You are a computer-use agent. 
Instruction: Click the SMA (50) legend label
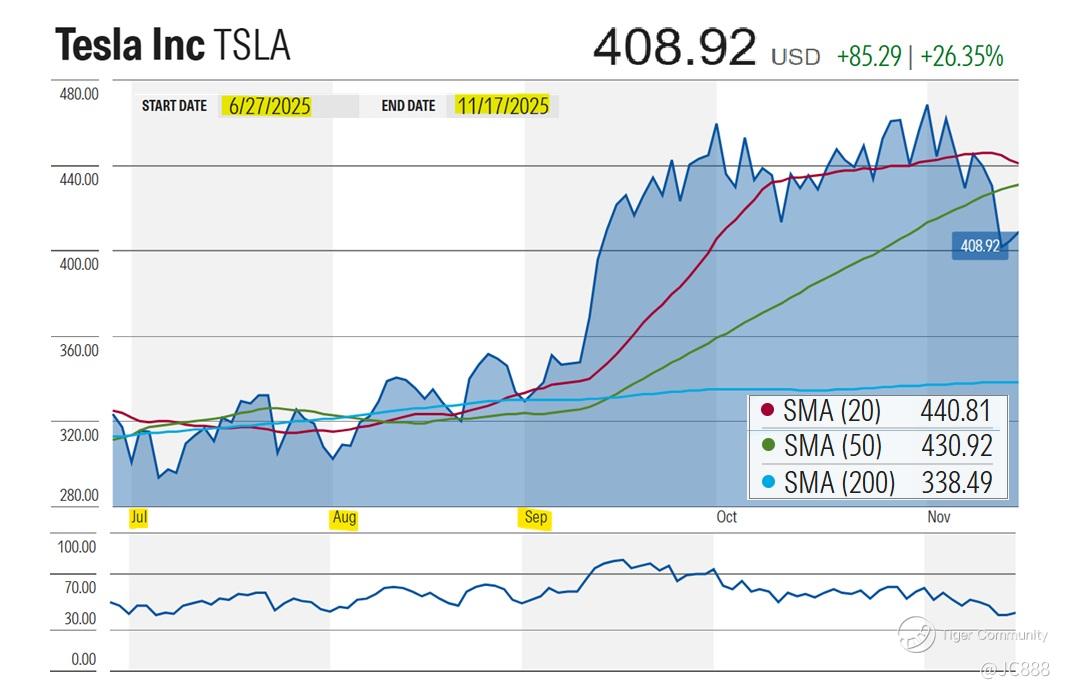pos(833,446)
